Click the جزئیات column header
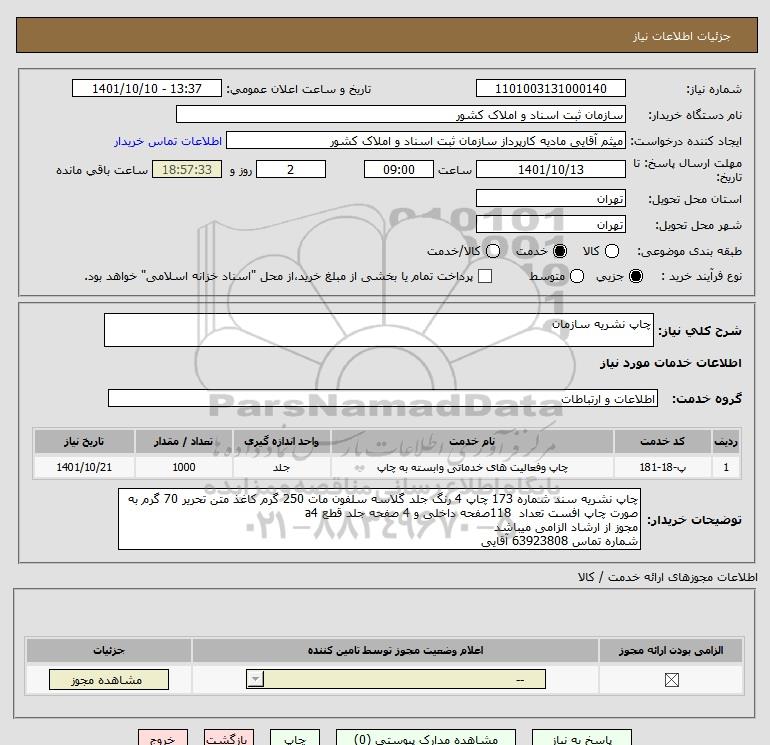 (x=109, y=650)
